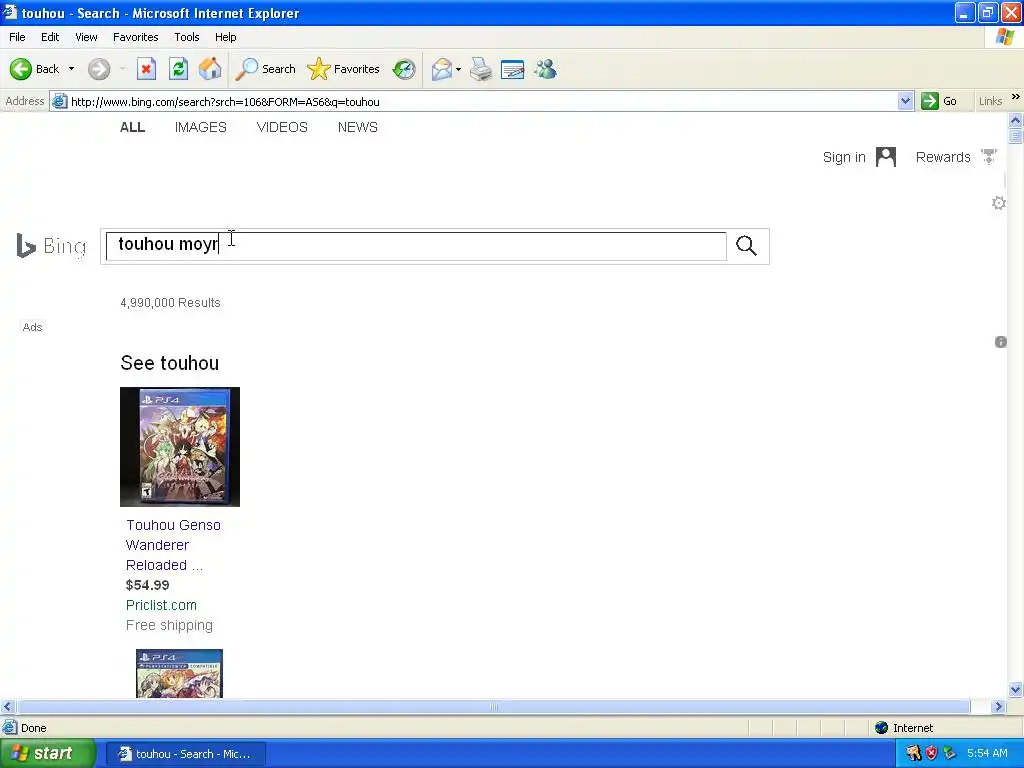Image resolution: width=1024 pixels, height=768 pixels.
Task: Click the Back arrow button
Action: [x=35, y=69]
